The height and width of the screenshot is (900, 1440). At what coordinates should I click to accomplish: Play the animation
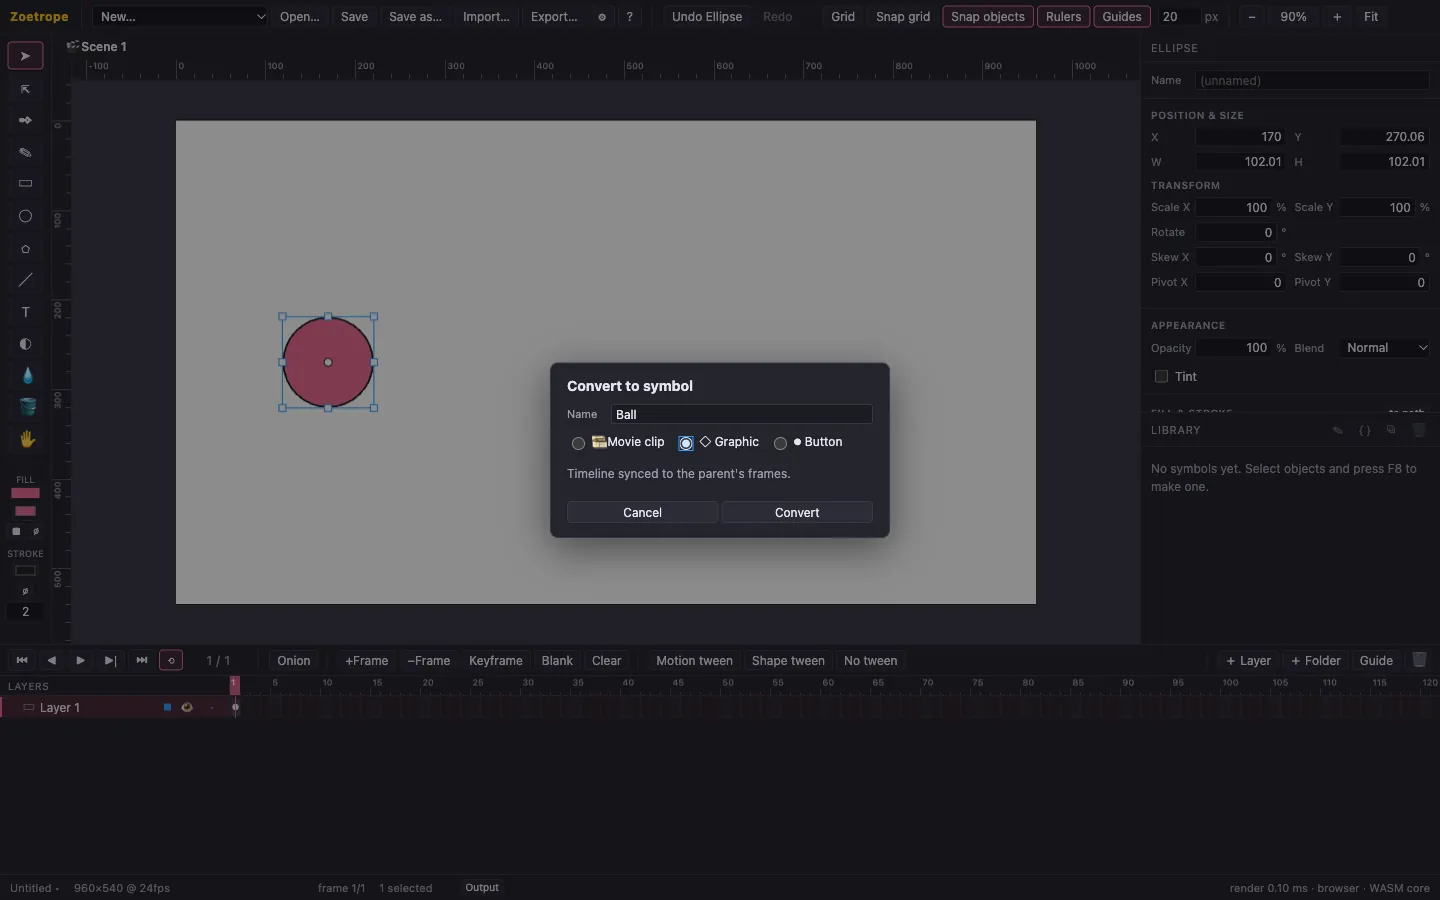81,660
